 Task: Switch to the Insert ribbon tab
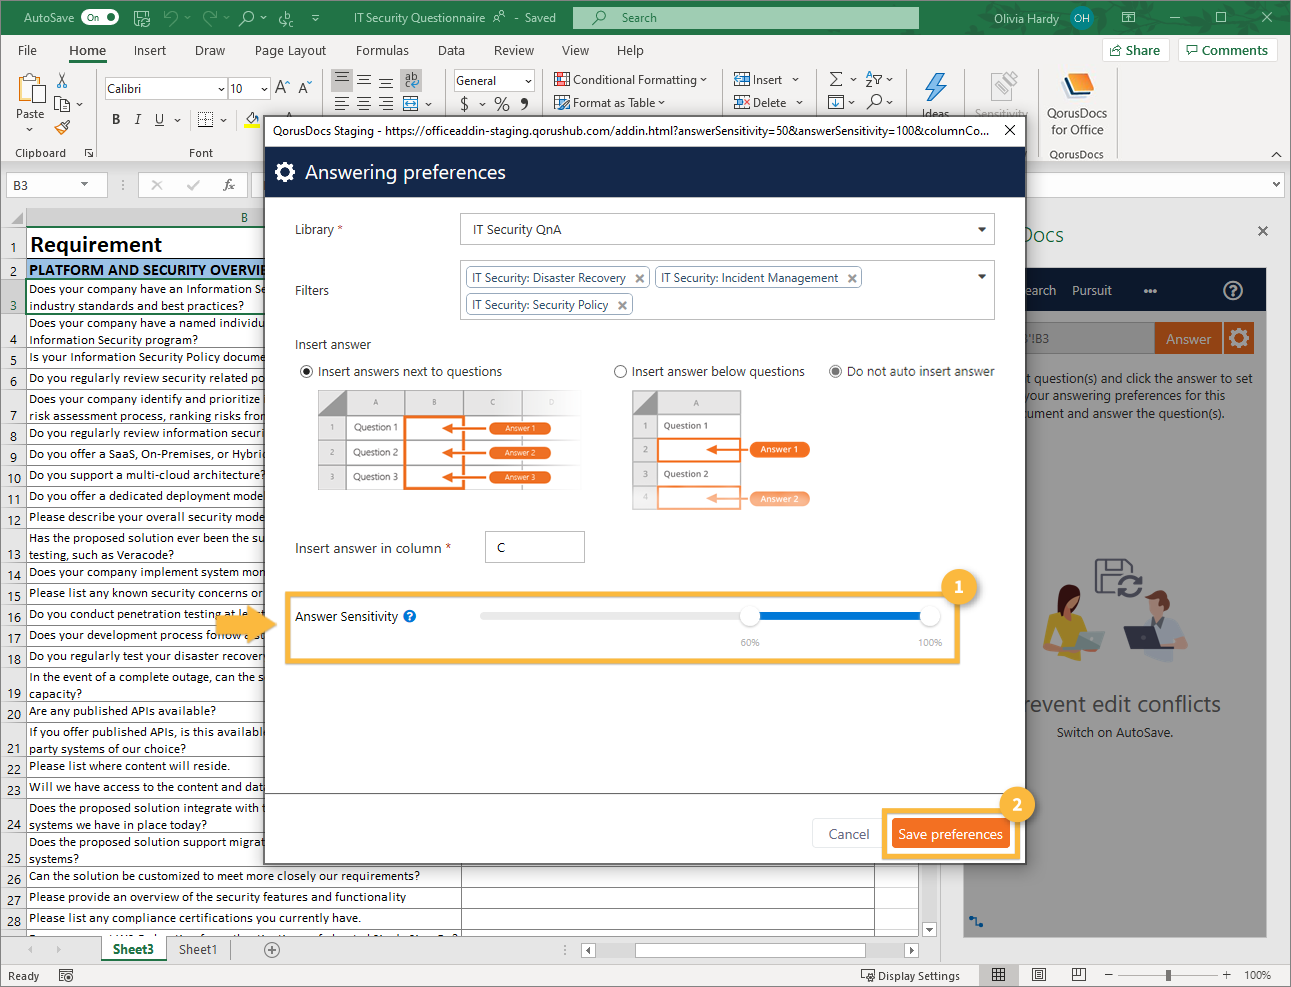coord(150,51)
